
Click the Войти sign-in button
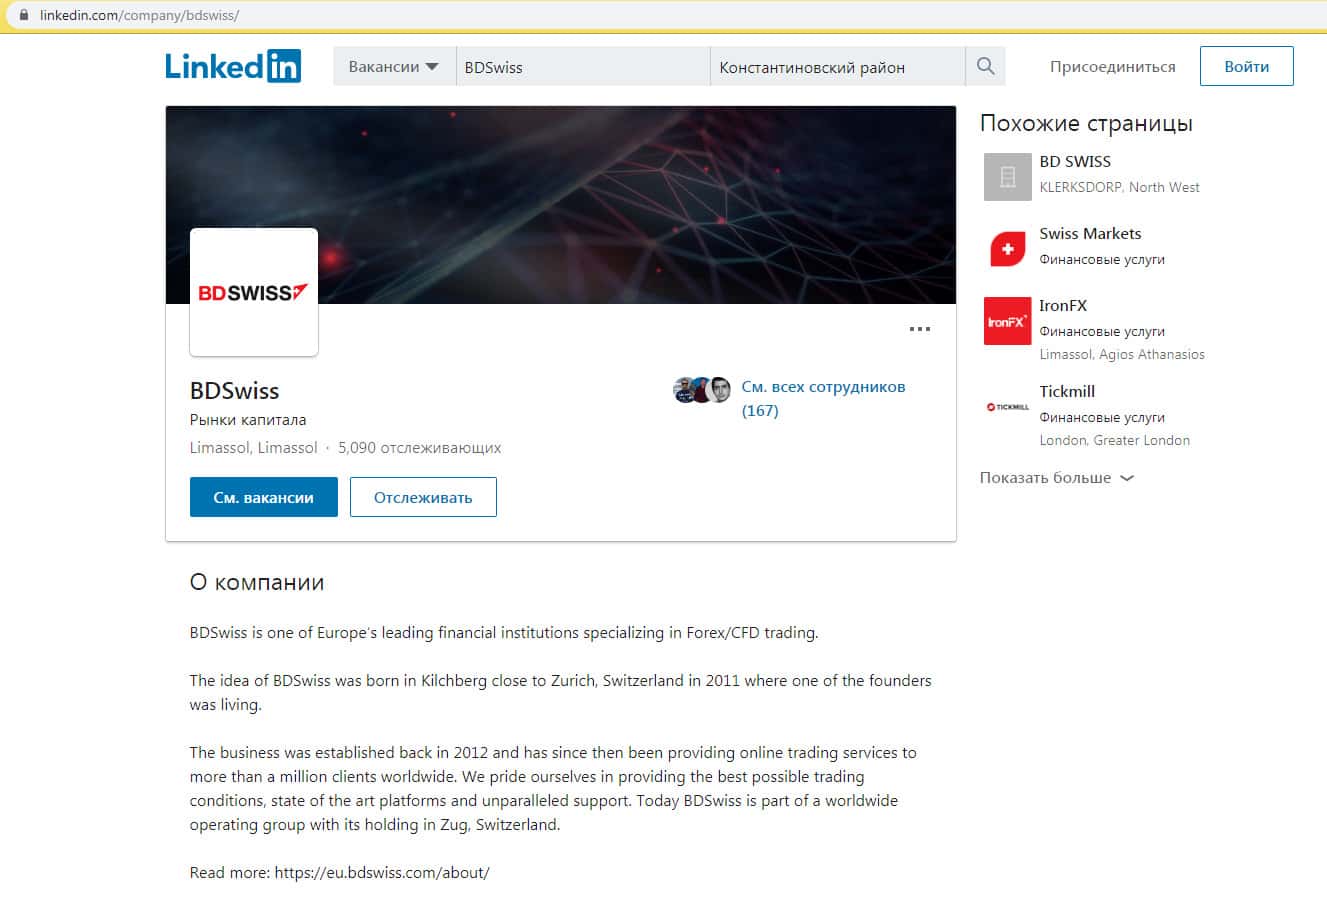click(x=1247, y=66)
